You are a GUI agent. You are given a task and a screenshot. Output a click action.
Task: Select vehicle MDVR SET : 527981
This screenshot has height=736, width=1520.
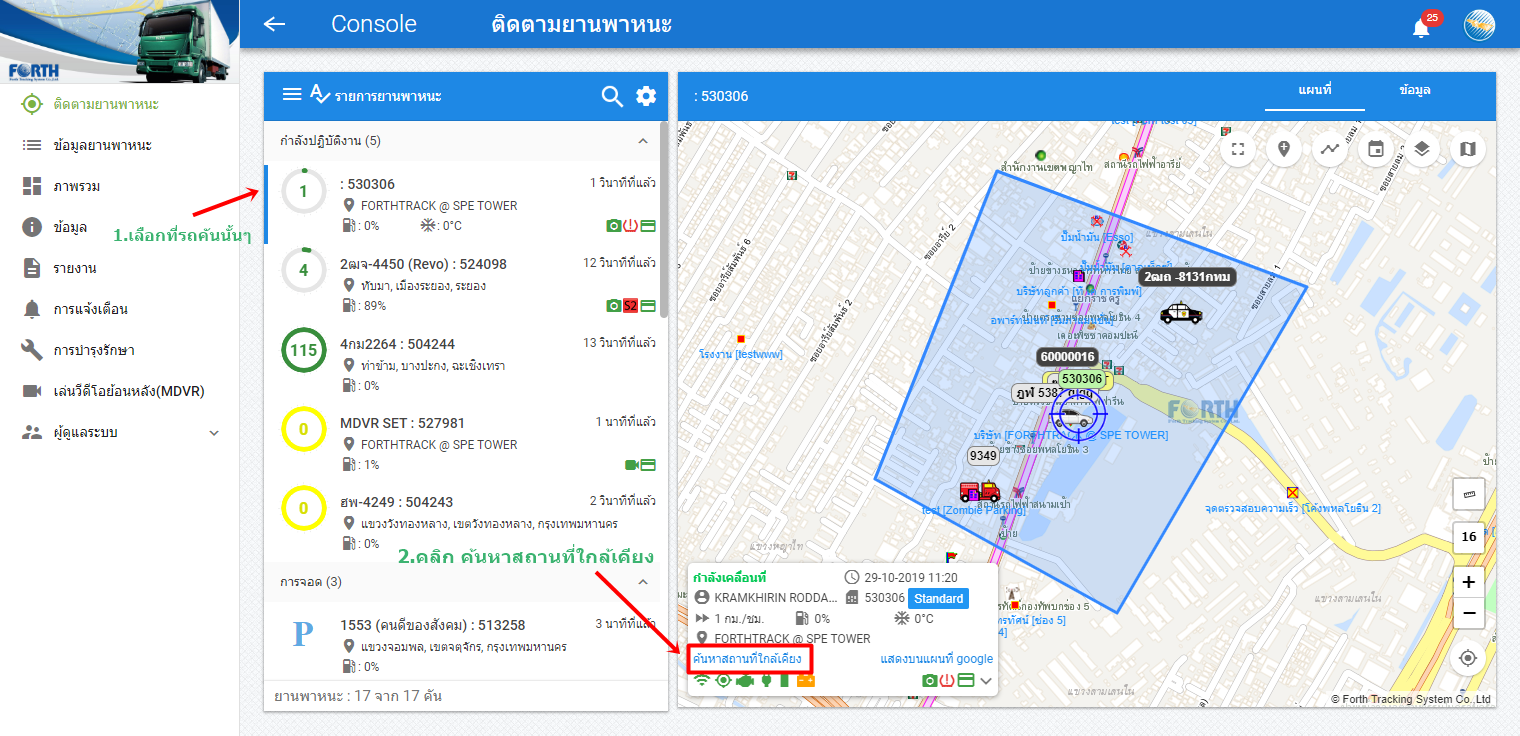click(x=464, y=443)
